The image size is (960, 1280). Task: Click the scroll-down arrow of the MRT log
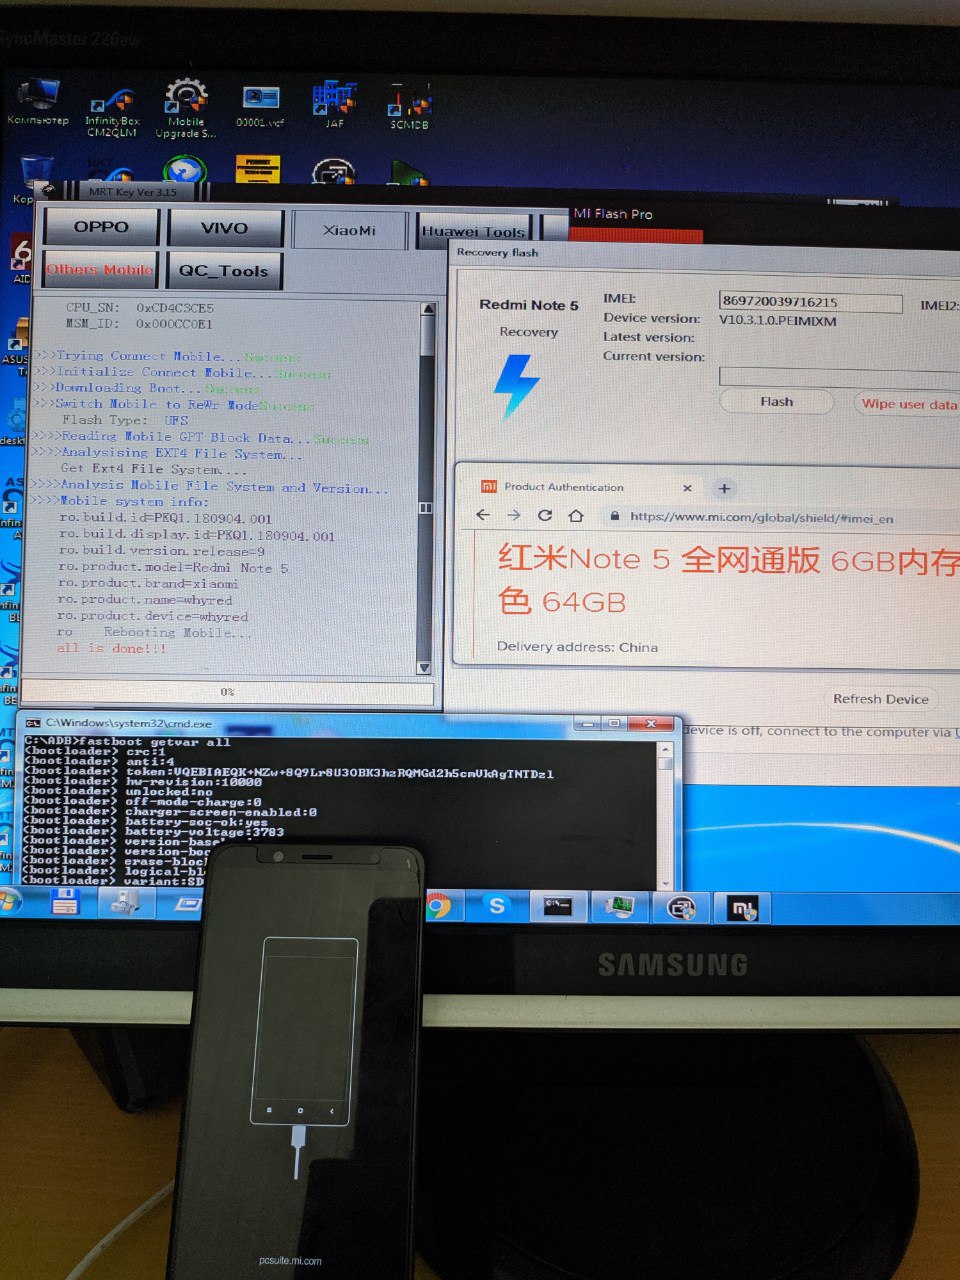point(424,667)
